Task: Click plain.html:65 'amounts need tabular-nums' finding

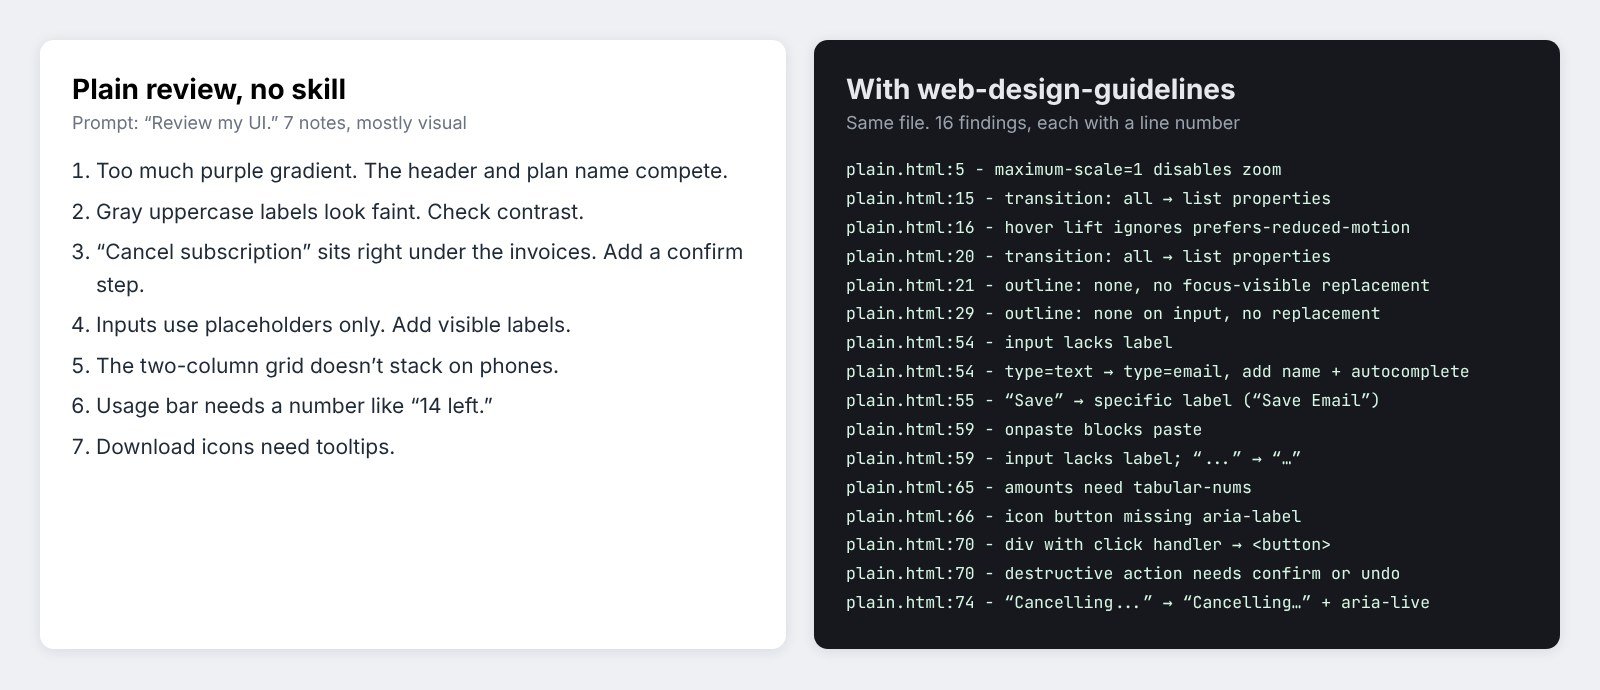Action: [1049, 488]
